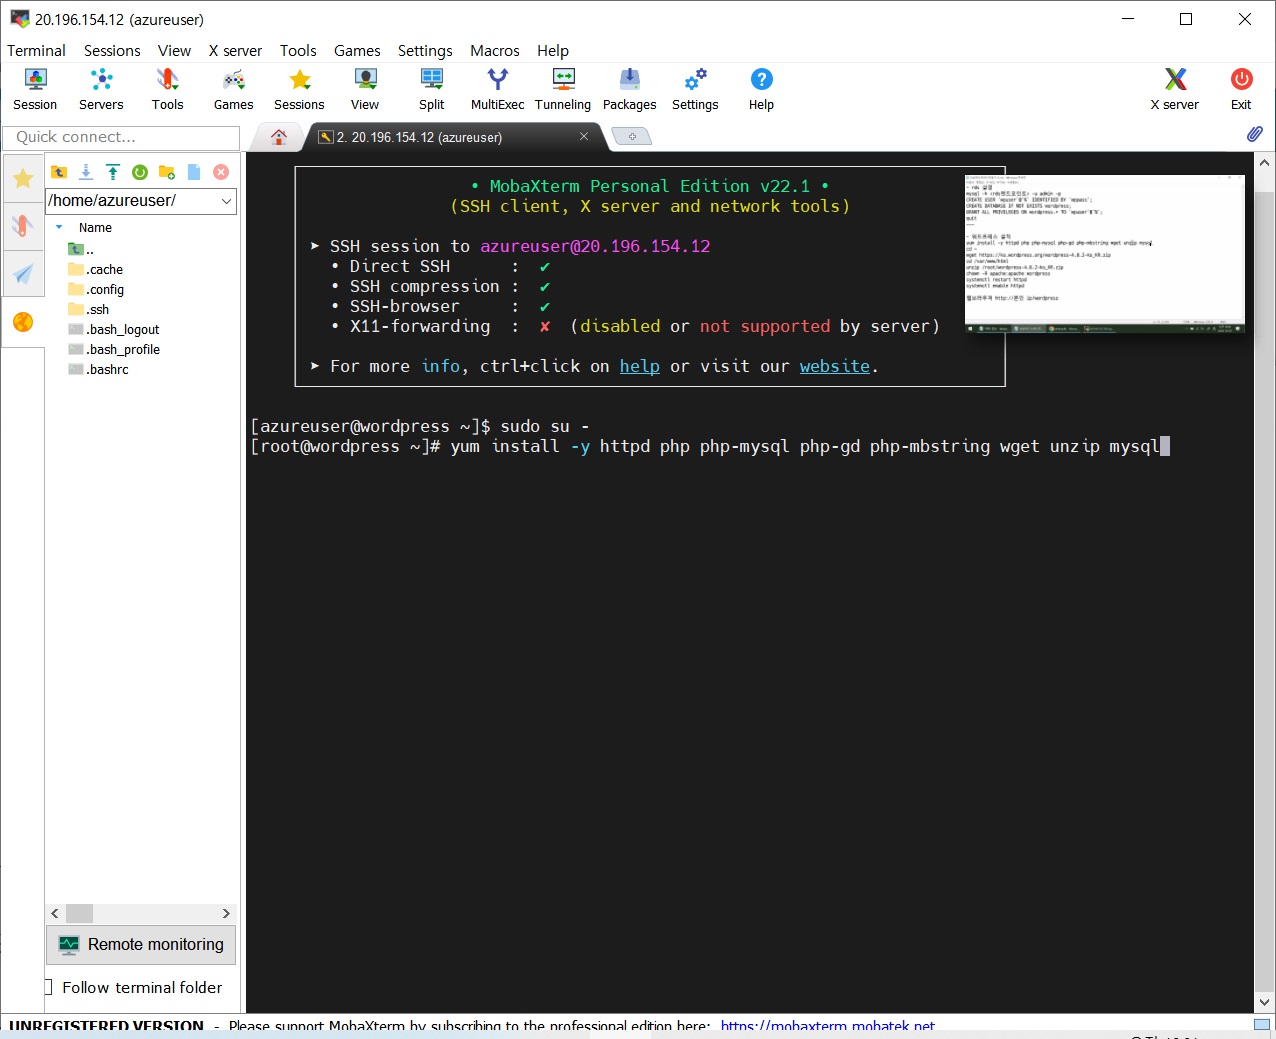This screenshot has width=1276, height=1039.
Task: Open the Sessions star toolbar icon
Action: point(299,89)
